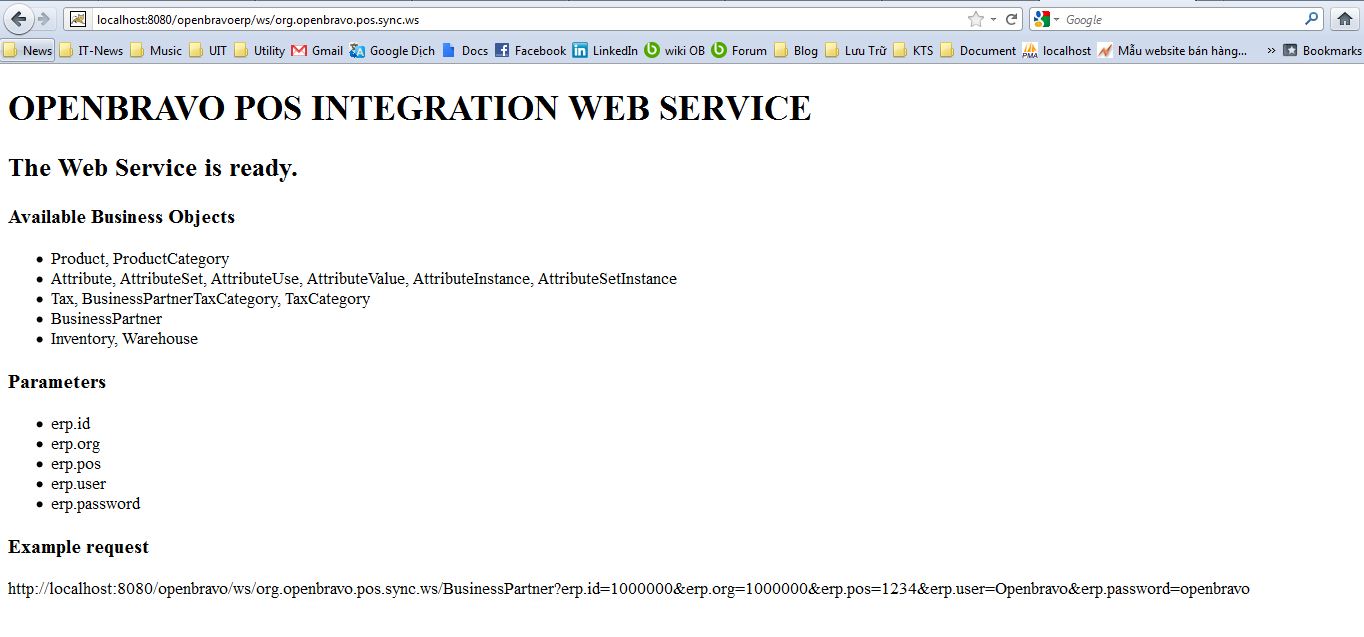
Task: Open the Forum bookmark
Action: click(740, 50)
